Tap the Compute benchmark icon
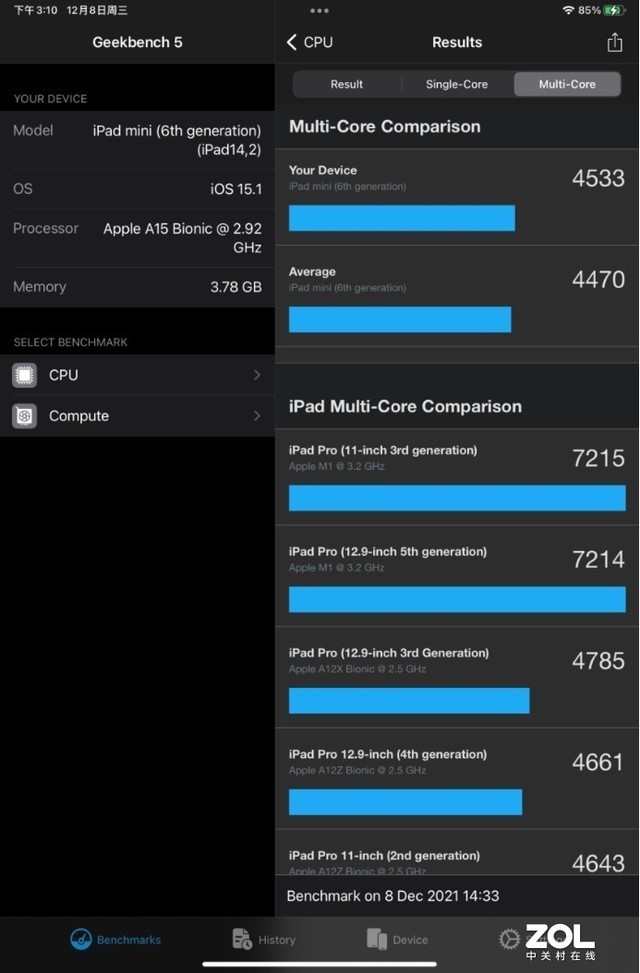Viewport: 640px width, 973px height. [25, 416]
